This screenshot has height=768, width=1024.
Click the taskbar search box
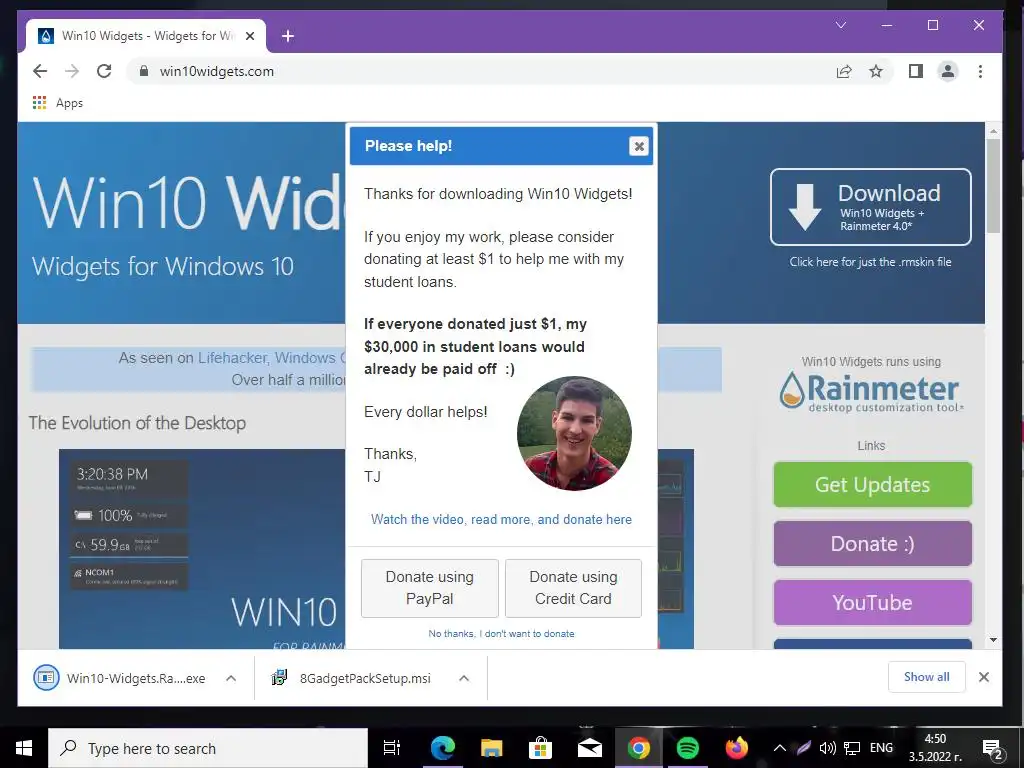click(208, 748)
